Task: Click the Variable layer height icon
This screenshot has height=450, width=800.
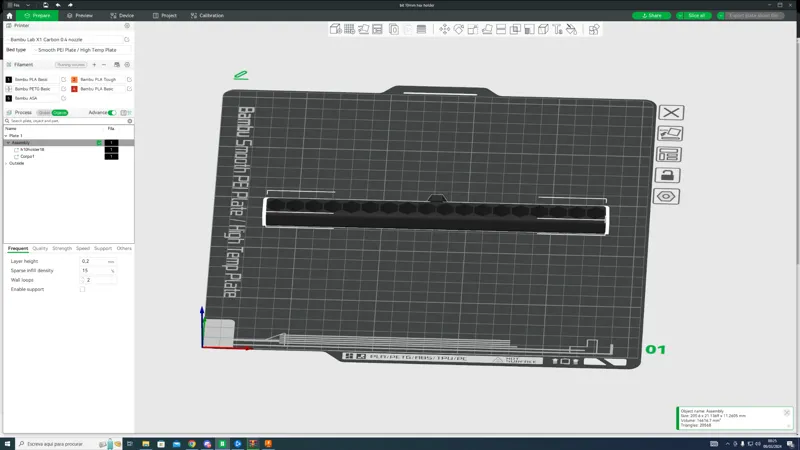Action: pyautogui.click(x=421, y=29)
